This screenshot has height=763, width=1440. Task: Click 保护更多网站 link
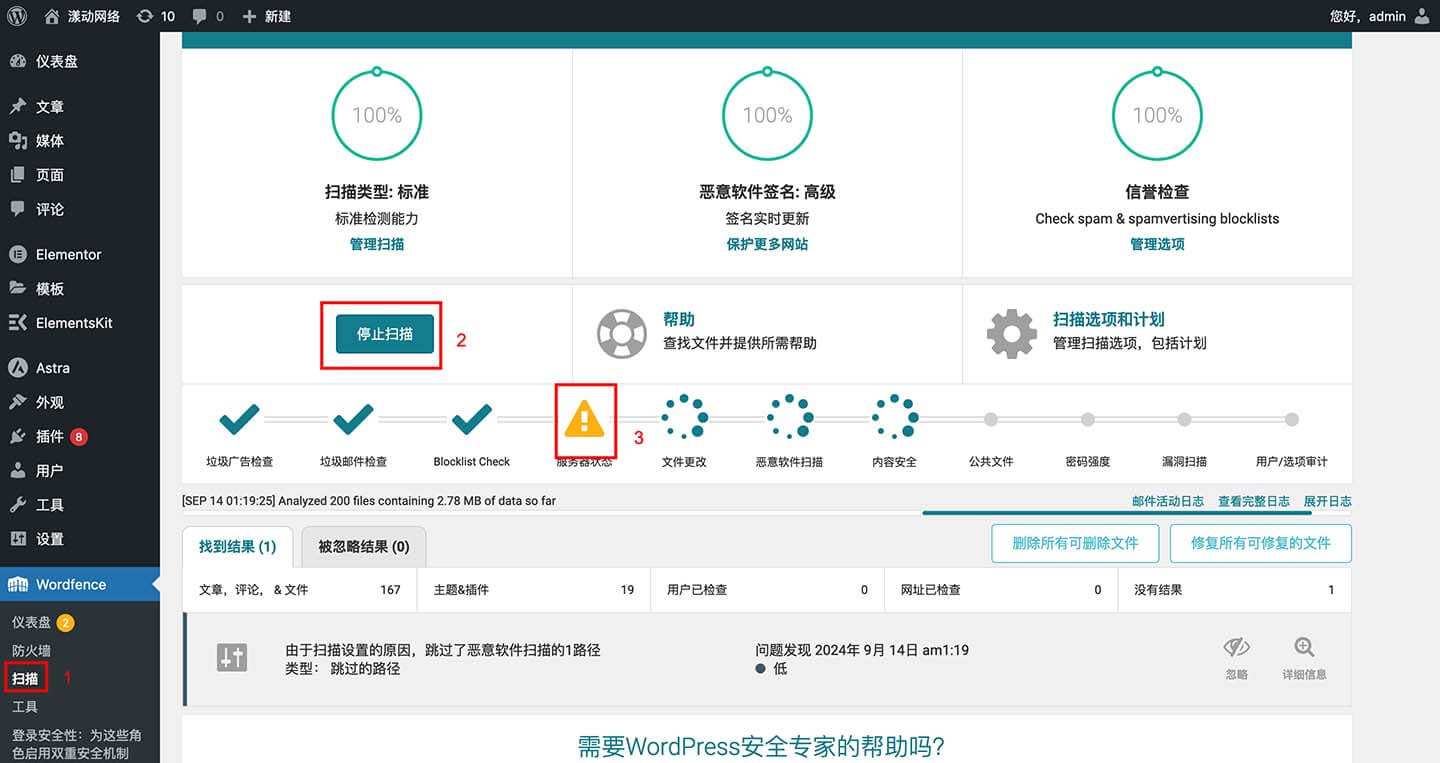point(767,244)
